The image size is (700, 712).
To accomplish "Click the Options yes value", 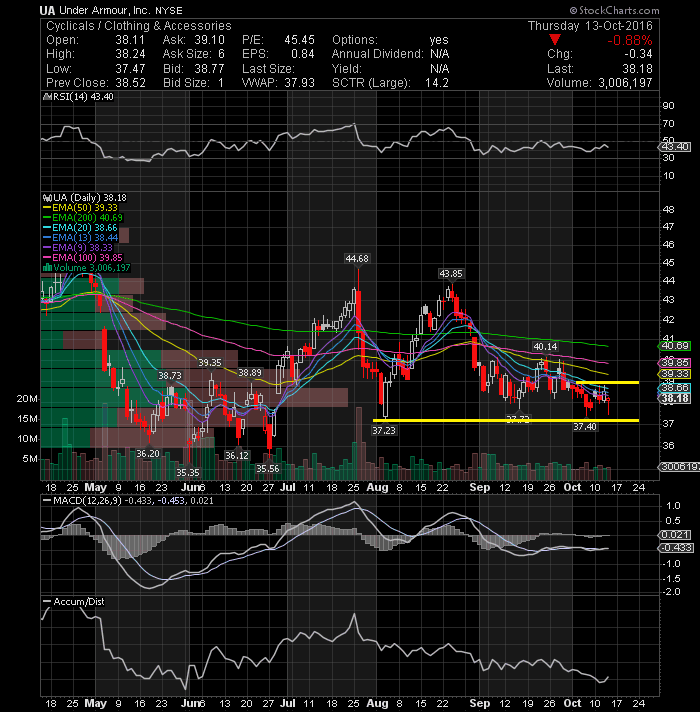I will (439, 40).
